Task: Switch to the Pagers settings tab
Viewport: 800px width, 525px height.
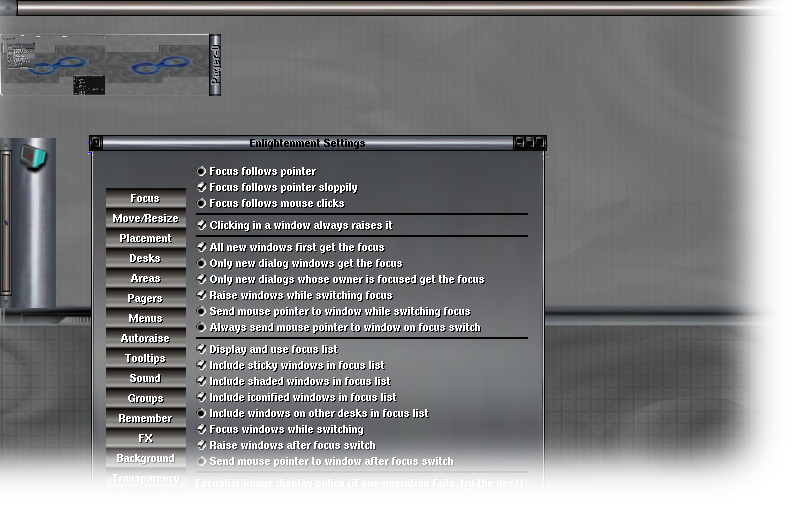Action: pyautogui.click(x=145, y=298)
